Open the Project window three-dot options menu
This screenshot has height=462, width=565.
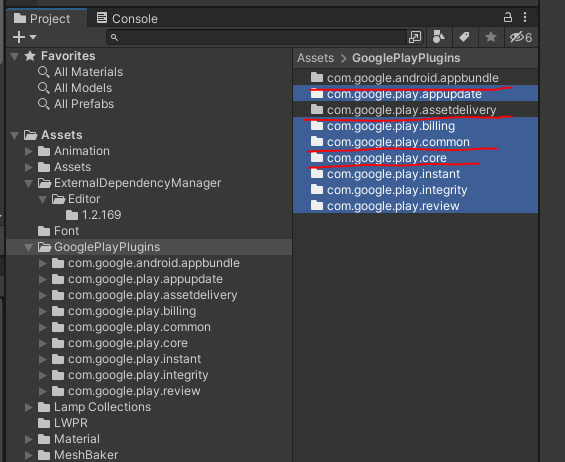[525, 17]
